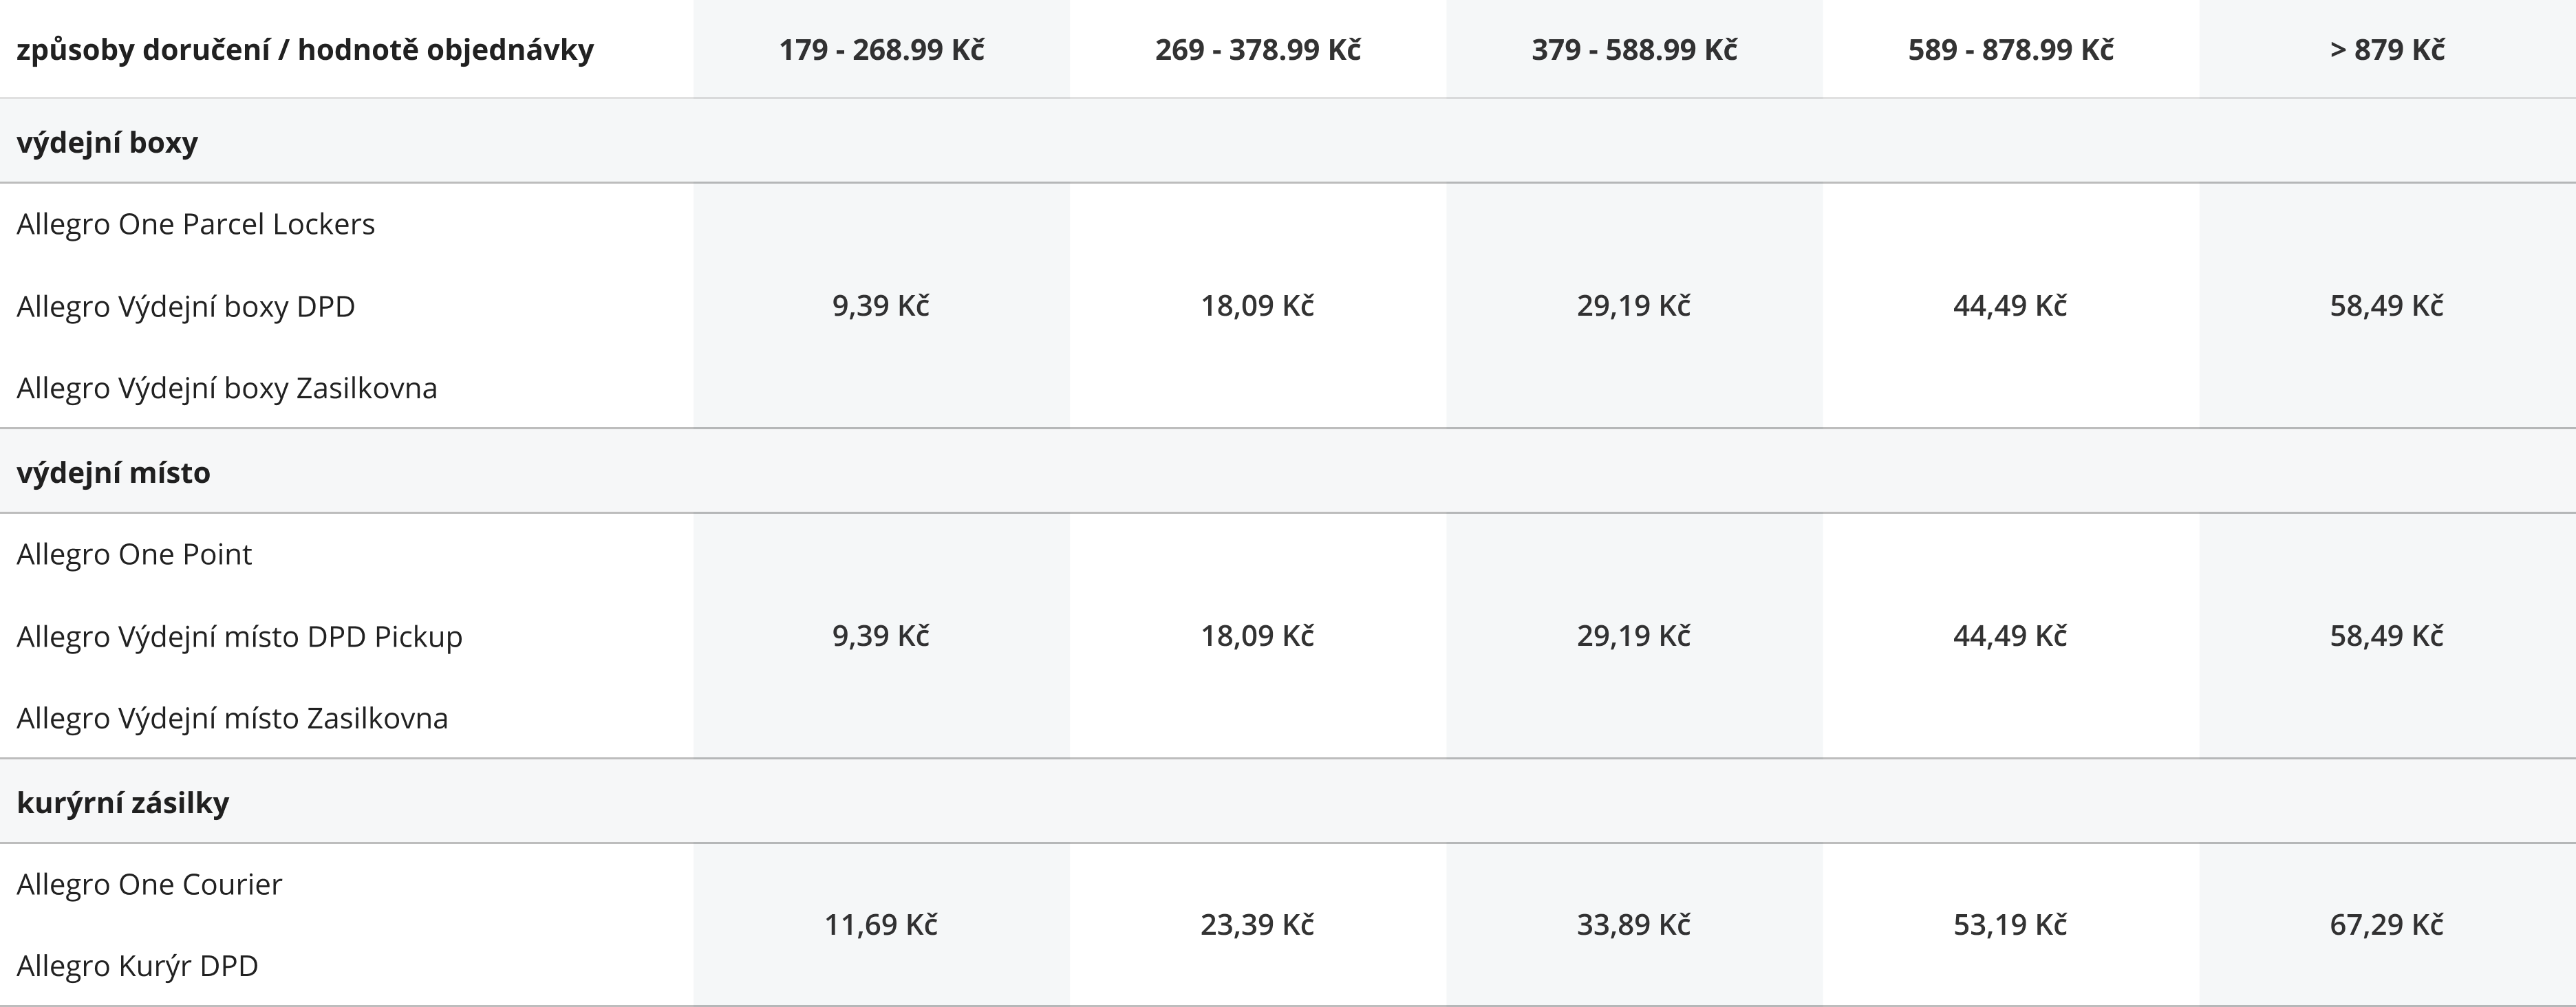Select the 589 - 878.99 Kč column header
The image size is (2576, 1007).
pos(2010,49)
